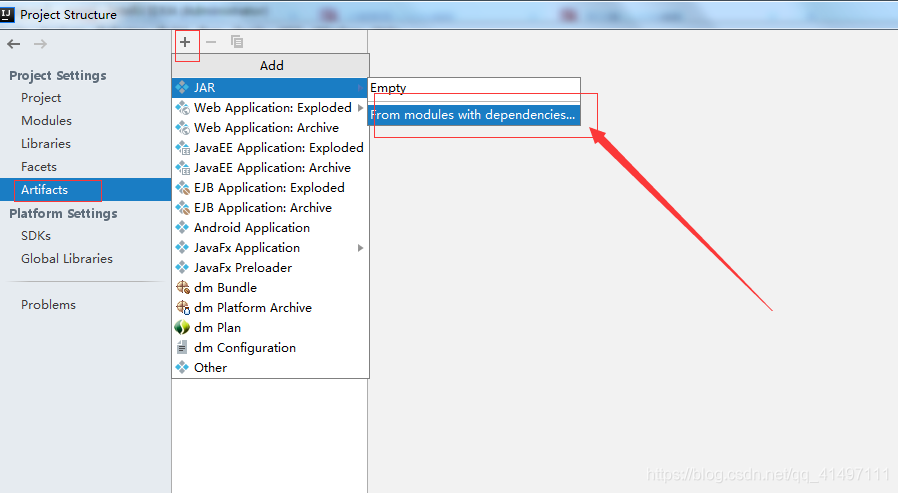The image size is (898, 493).
Task: Select Web Application: Archive entry
Action: point(270,128)
